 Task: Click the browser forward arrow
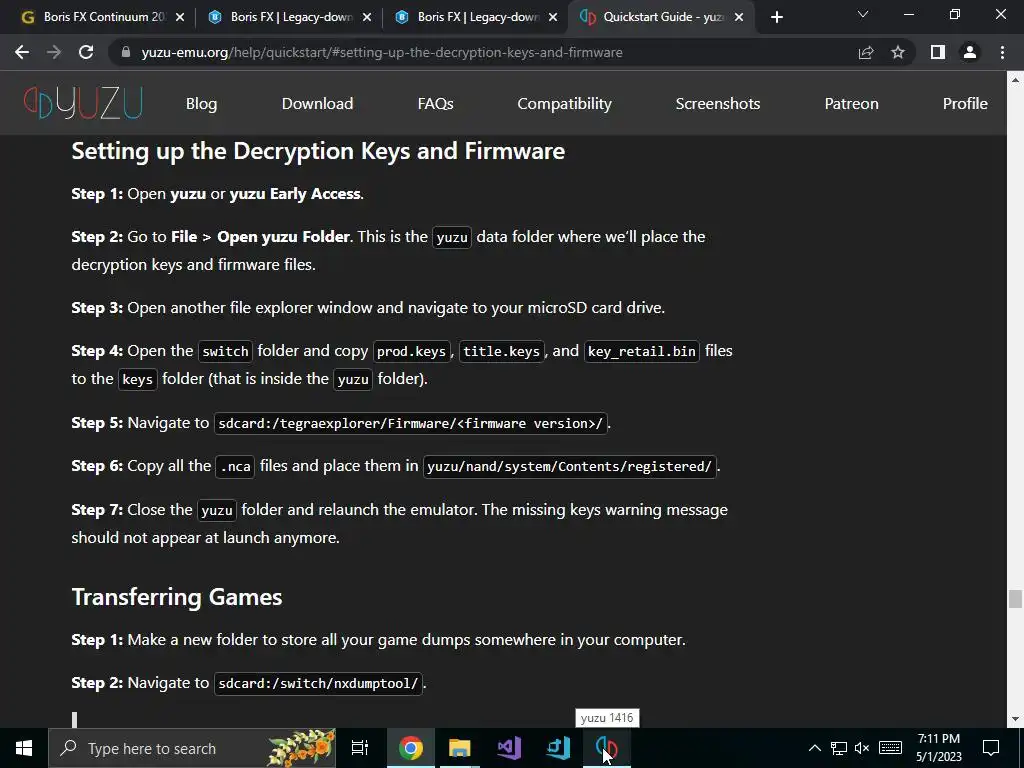54,52
